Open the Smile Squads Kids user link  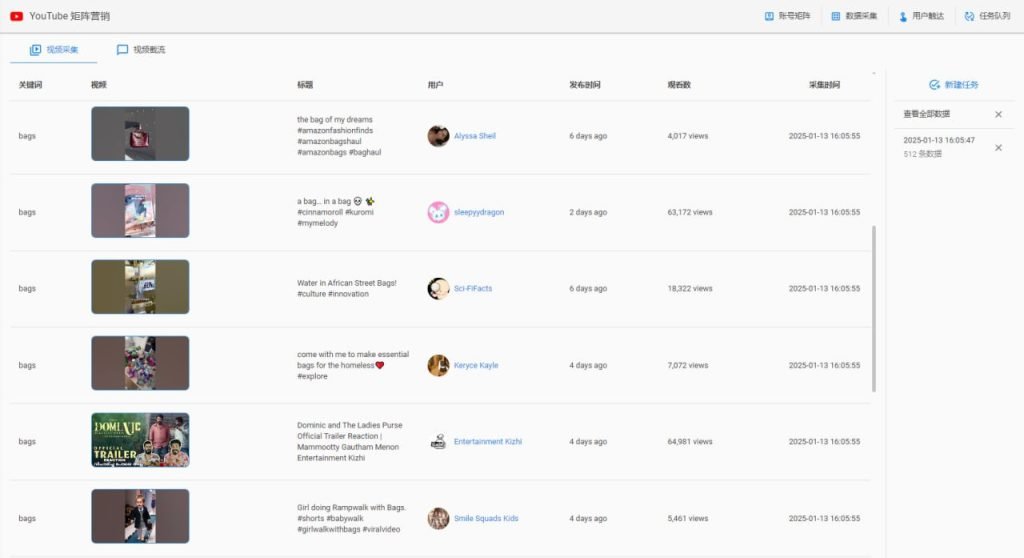coord(486,518)
